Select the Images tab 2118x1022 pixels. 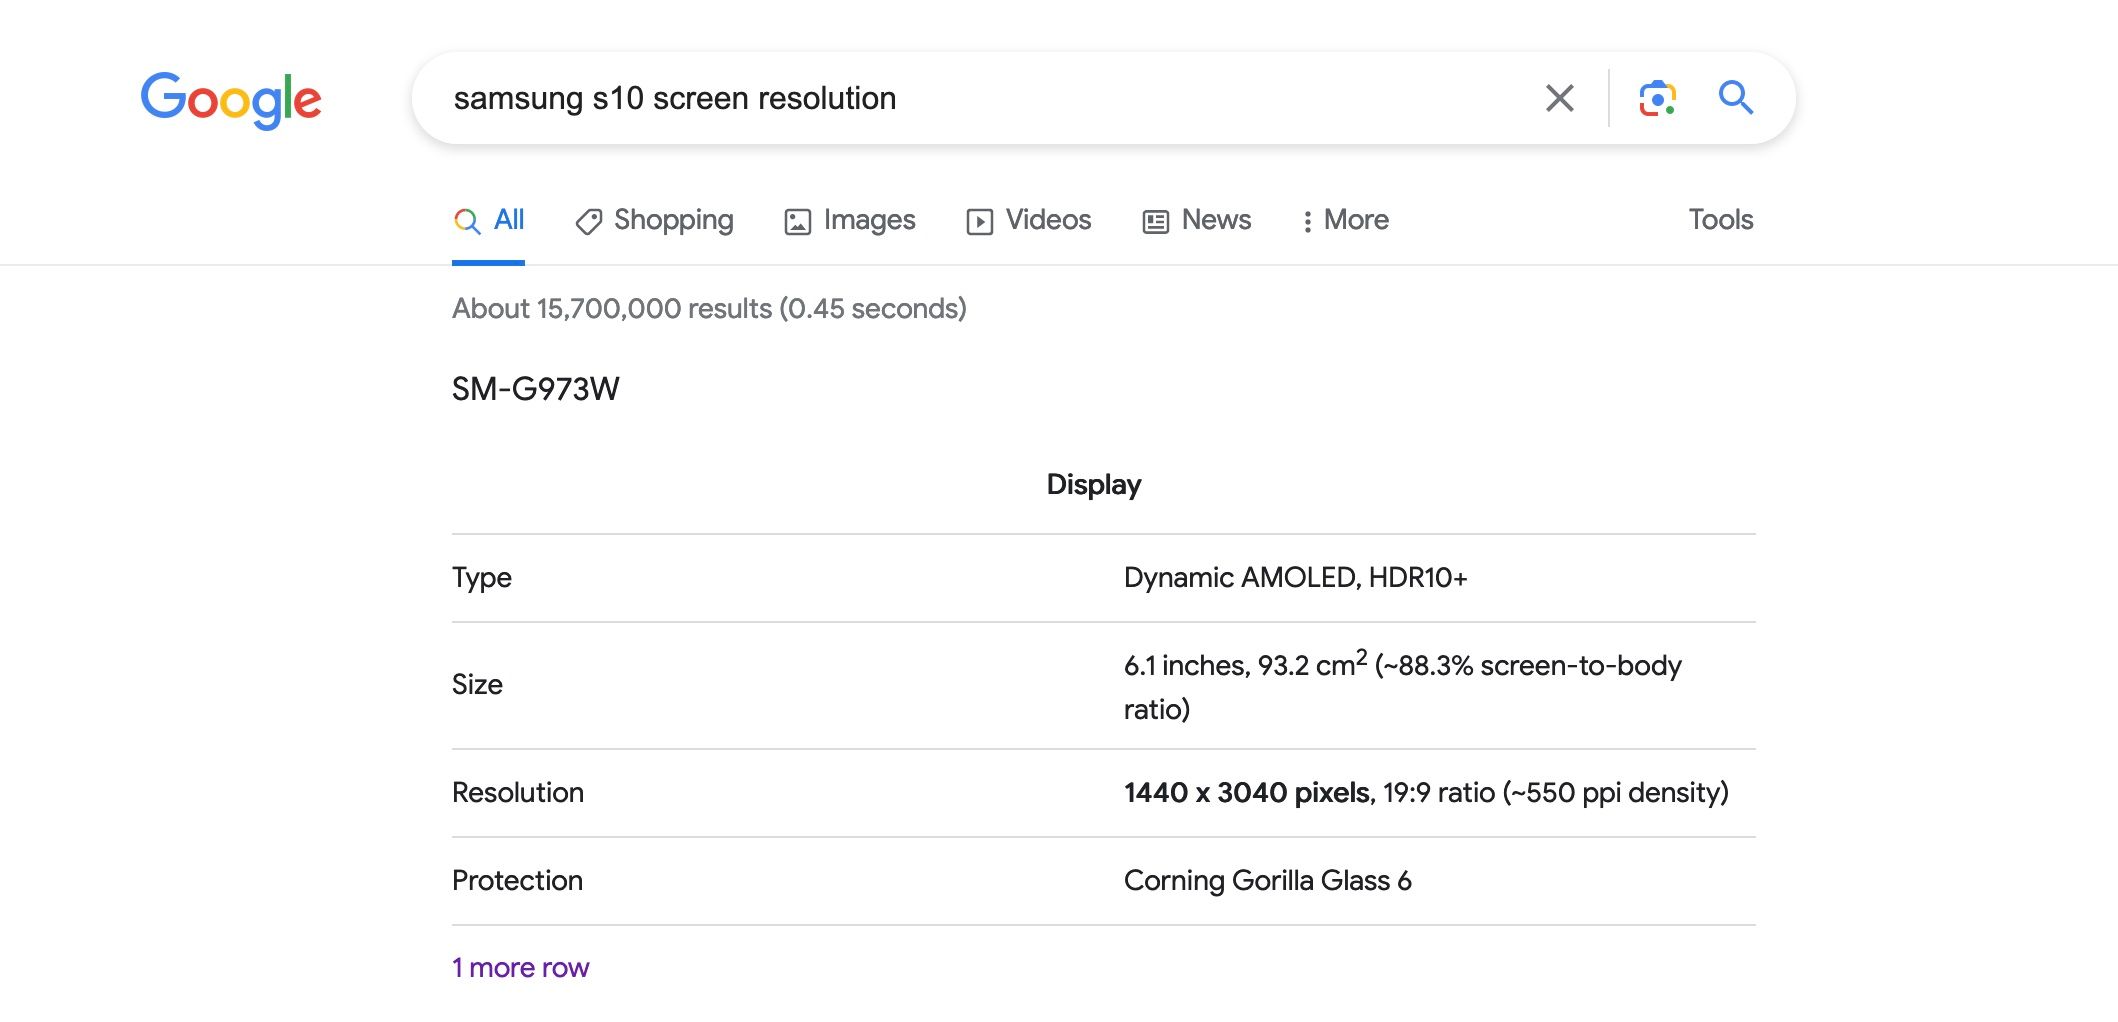pos(868,220)
